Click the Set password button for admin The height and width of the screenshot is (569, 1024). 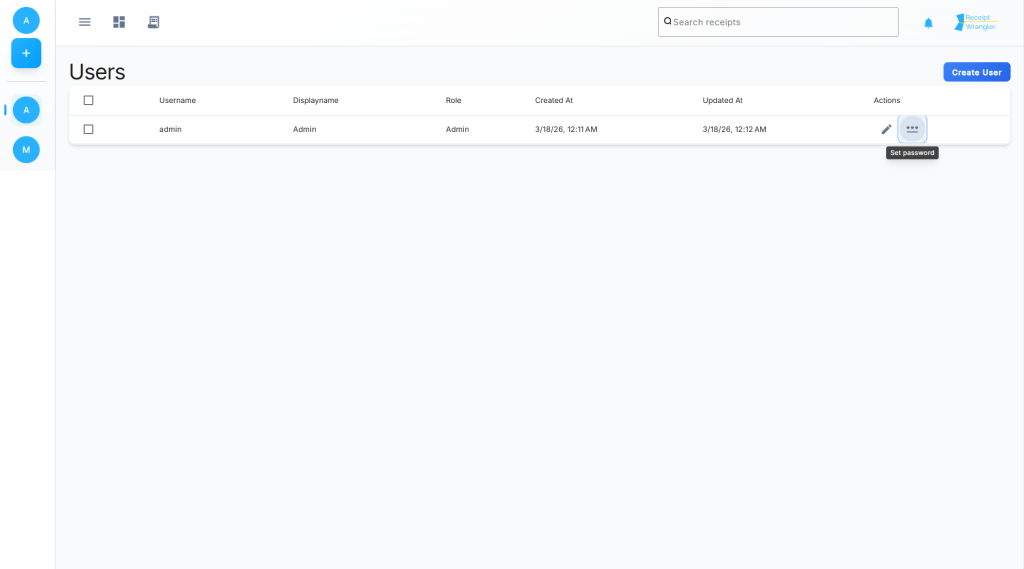pyautogui.click(x=912, y=129)
